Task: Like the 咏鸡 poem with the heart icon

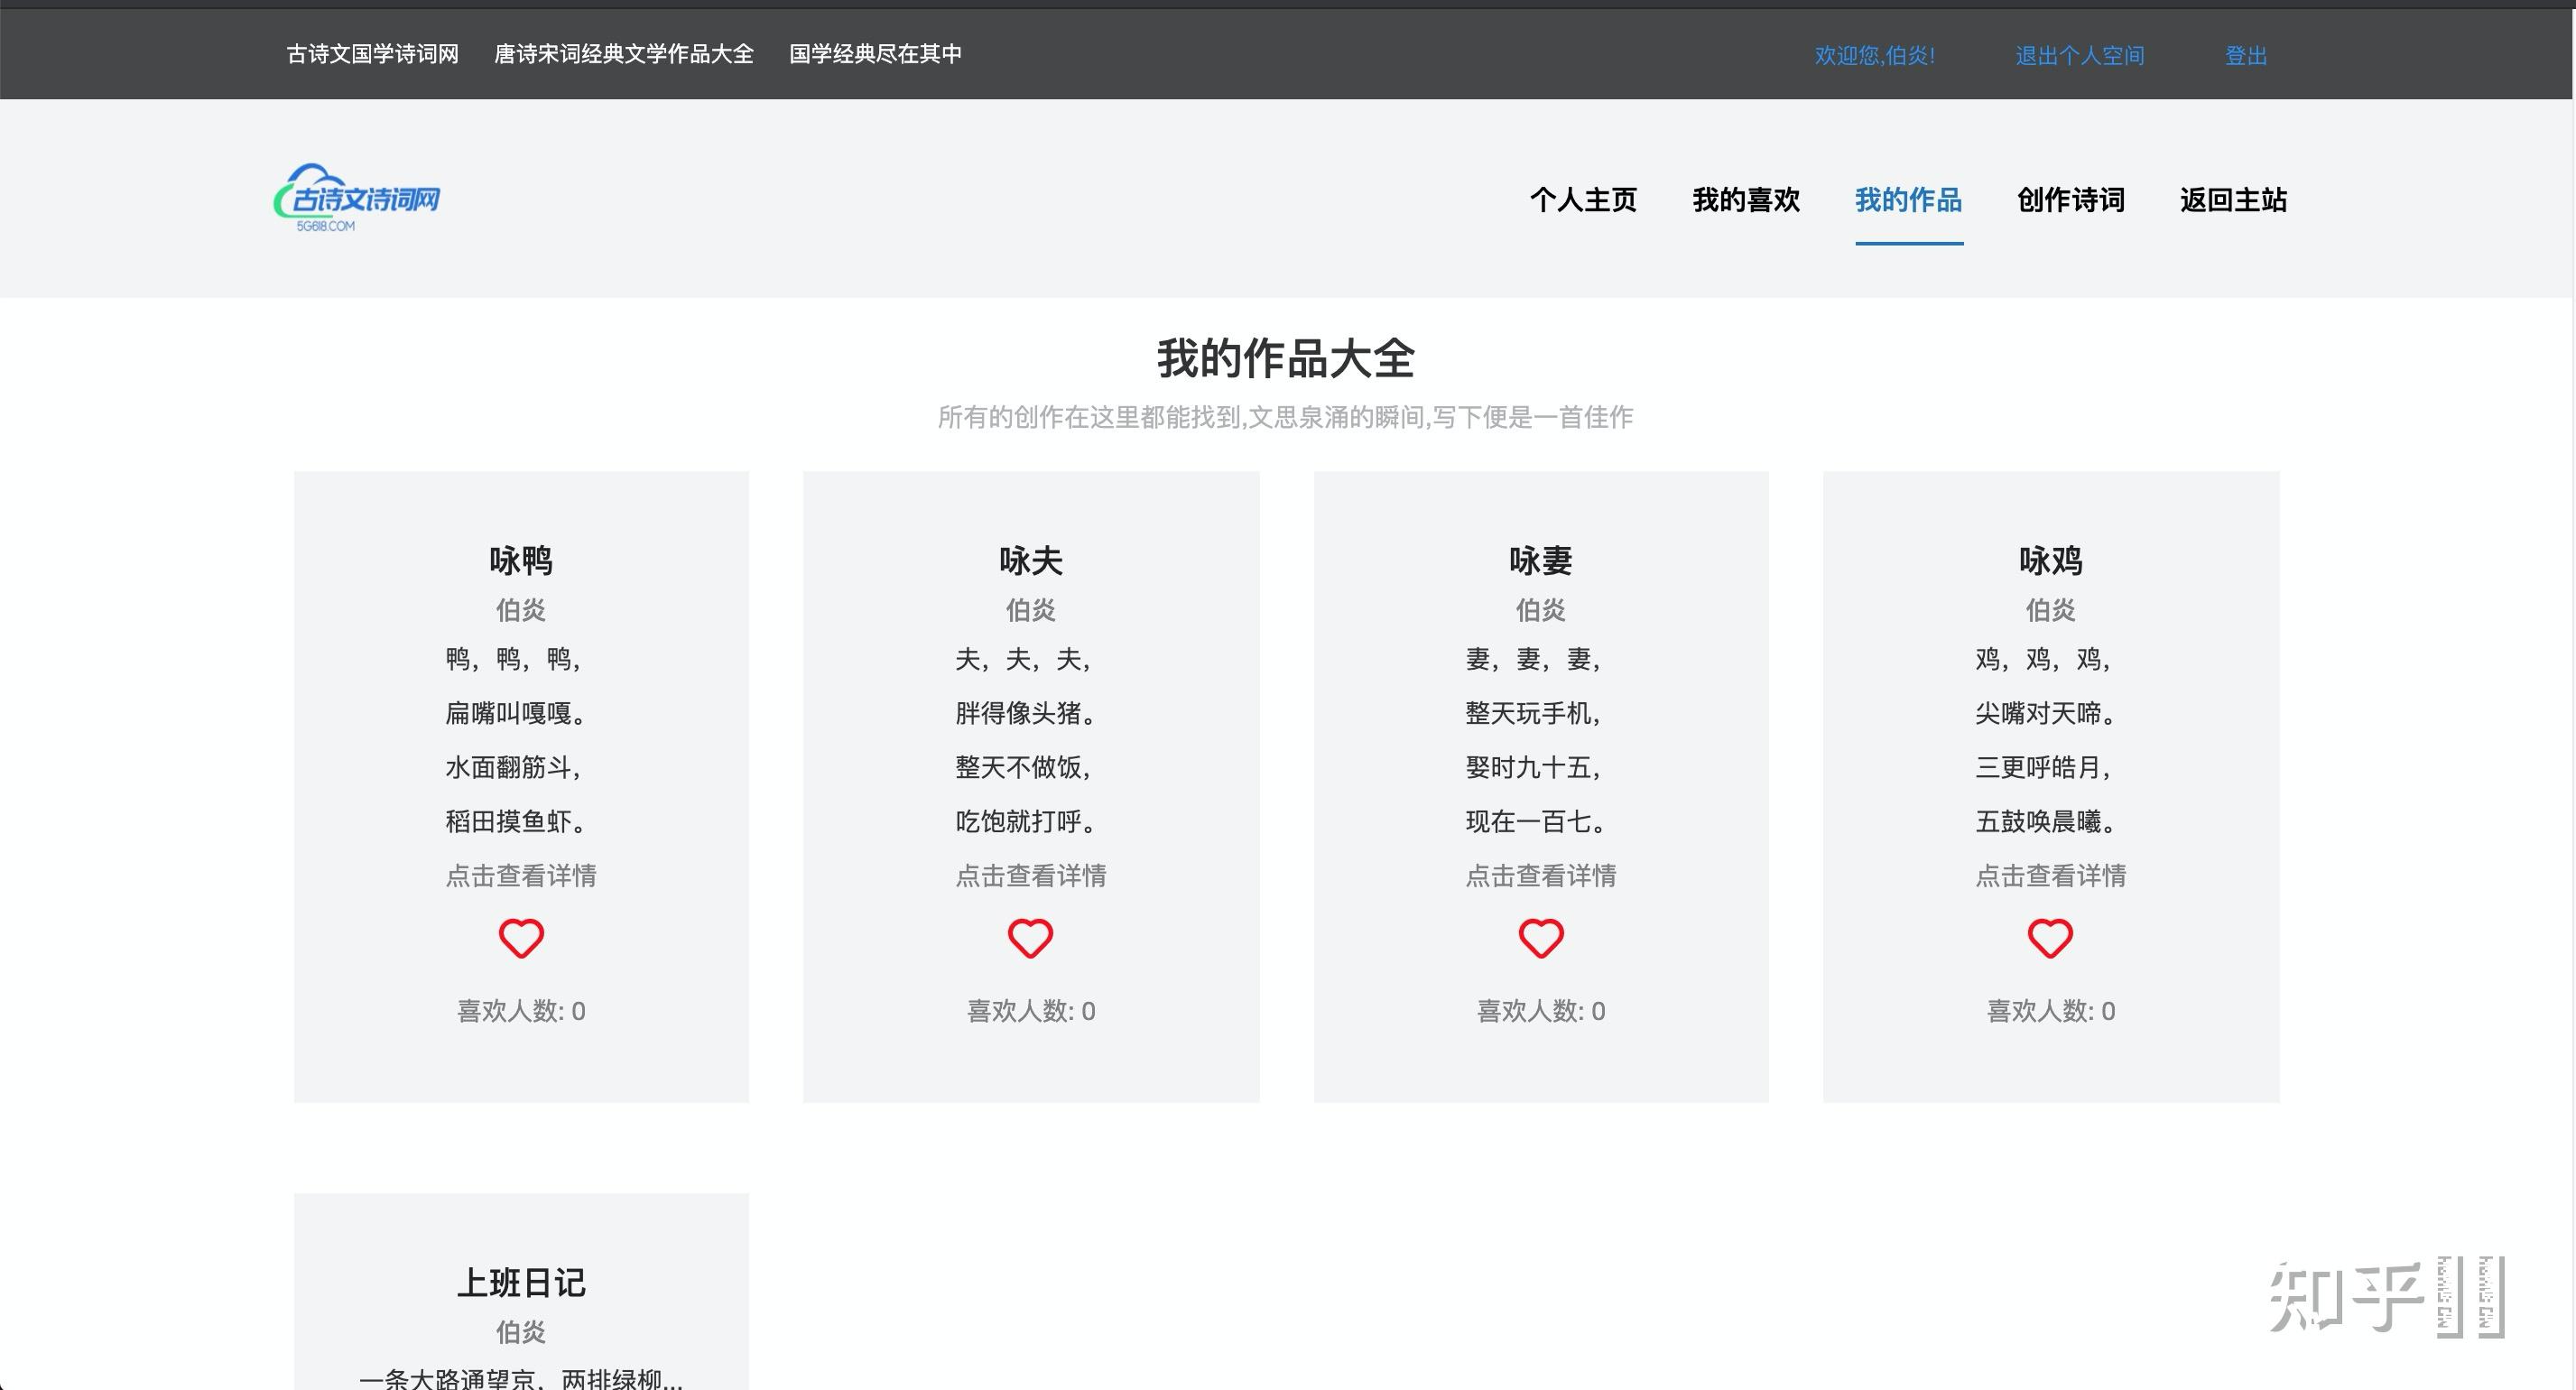Action: coord(2050,938)
